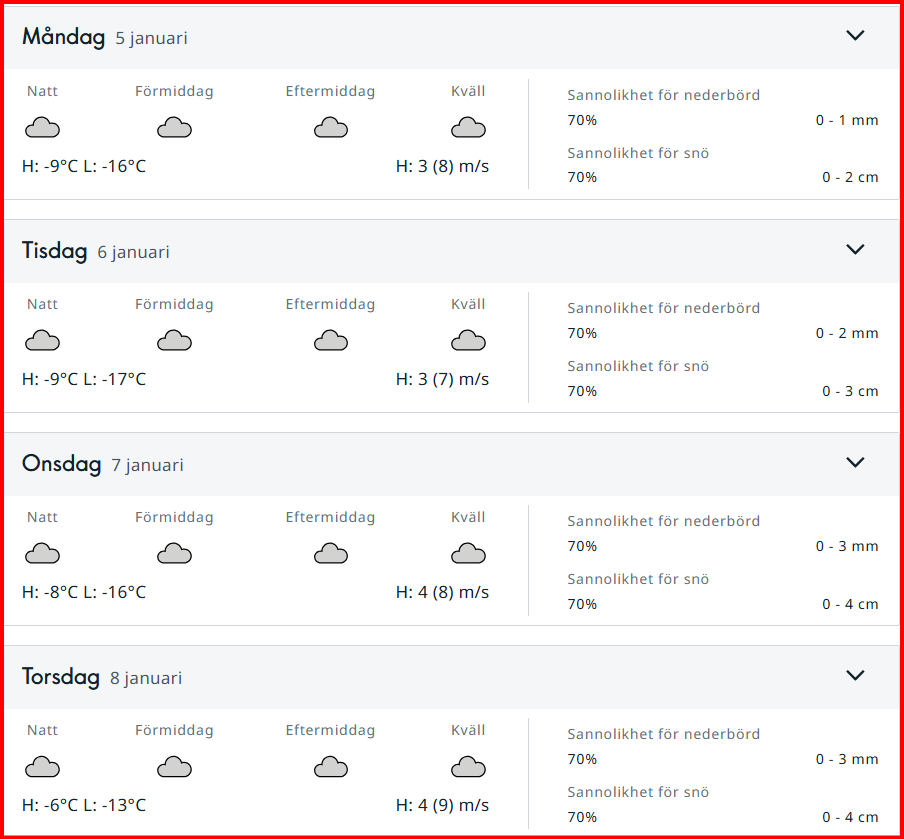This screenshot has height=839, width=904.
Task: Click Tisdag snow amount 0 - 3 cm
Action: click(850, 392)
